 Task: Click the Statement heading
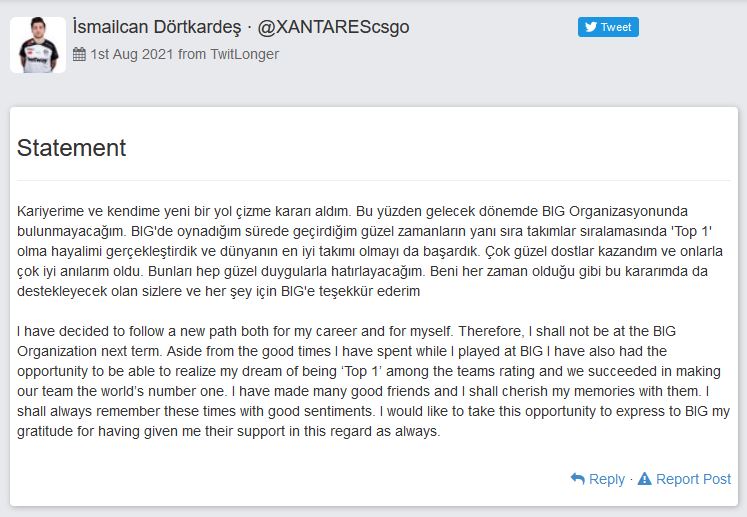pos(71,148)
